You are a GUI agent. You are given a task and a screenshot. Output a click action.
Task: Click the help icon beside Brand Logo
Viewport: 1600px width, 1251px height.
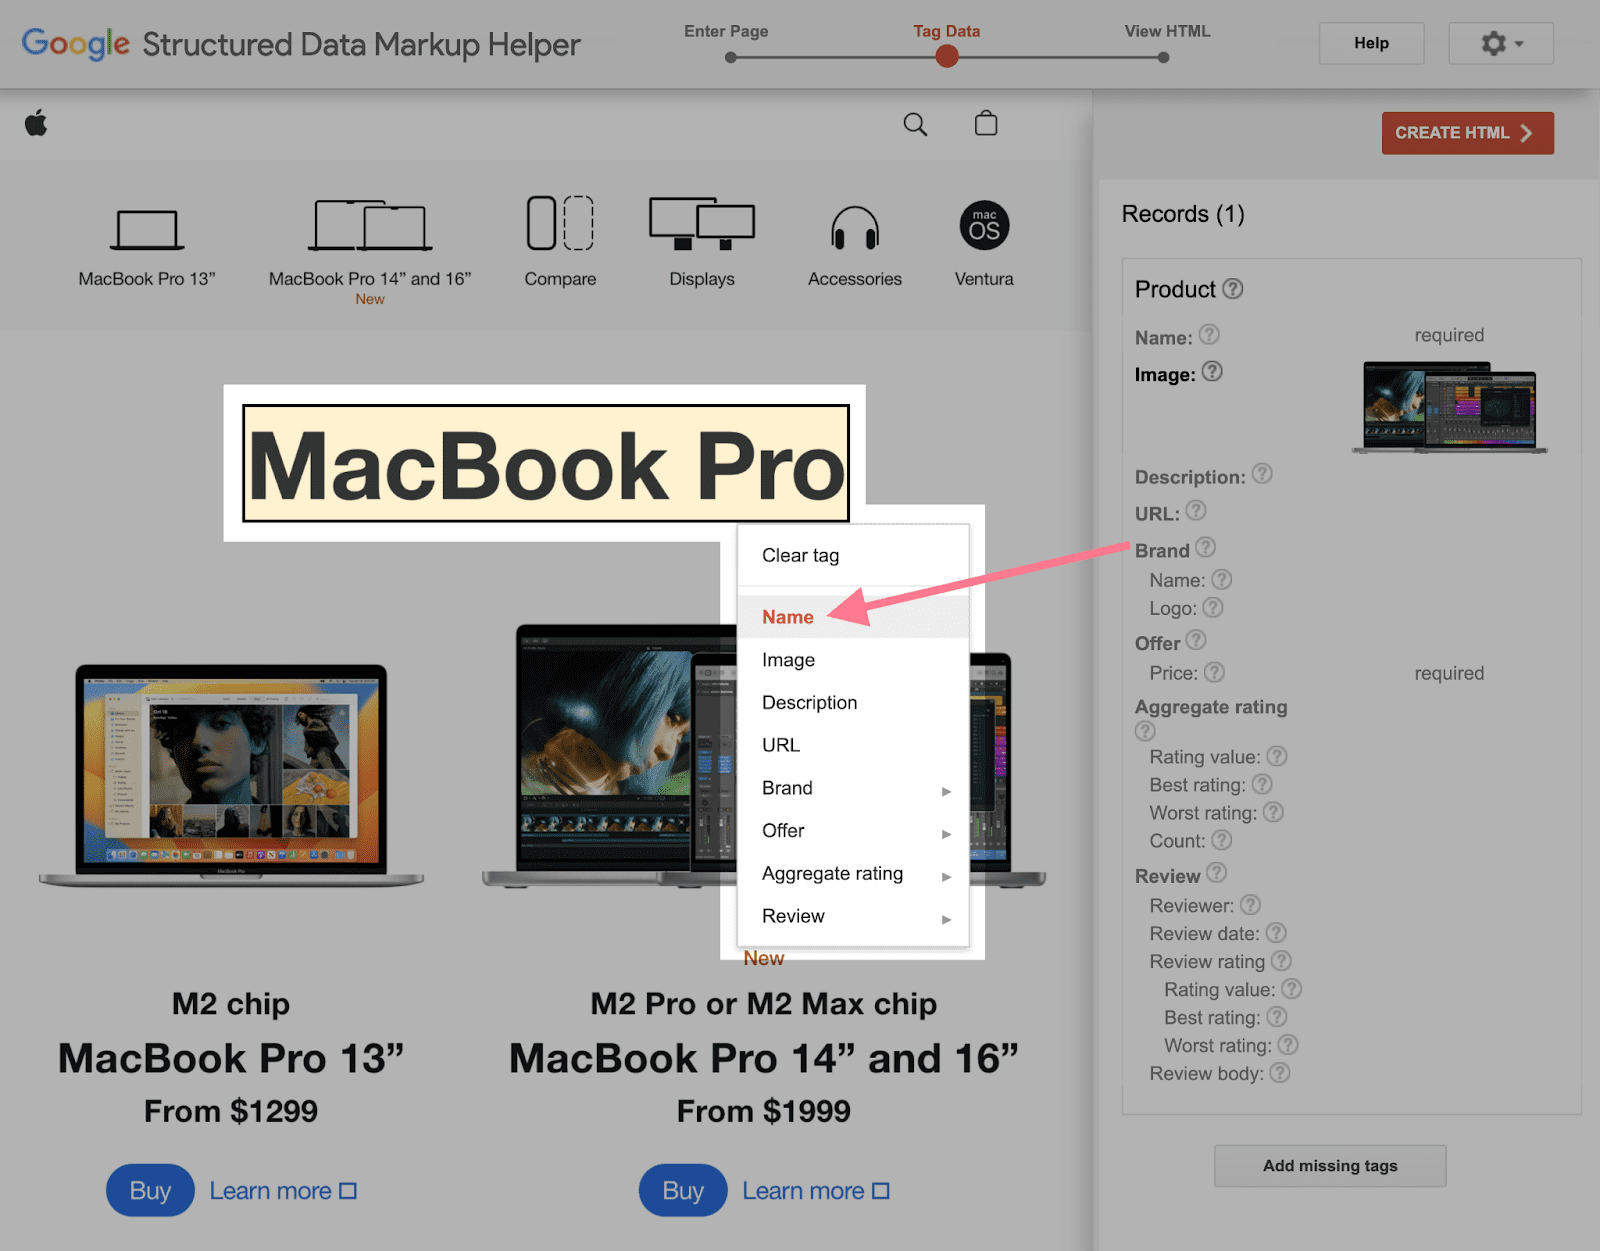1213,608
